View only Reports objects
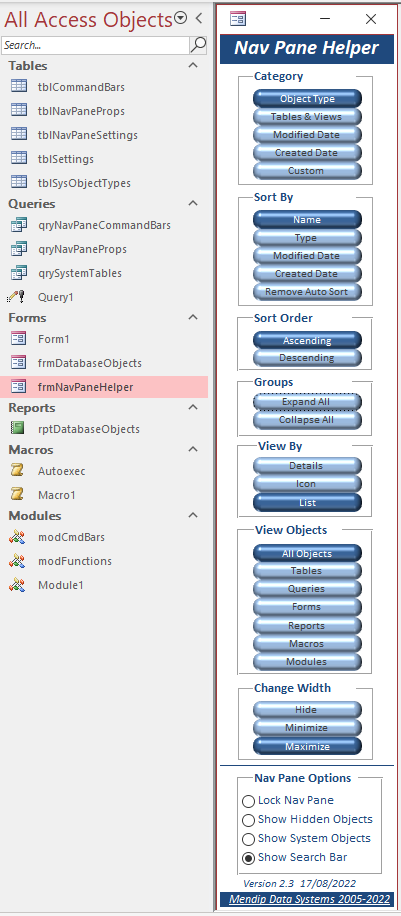Viewport: 401px width, 916px height. coord(307,625)
